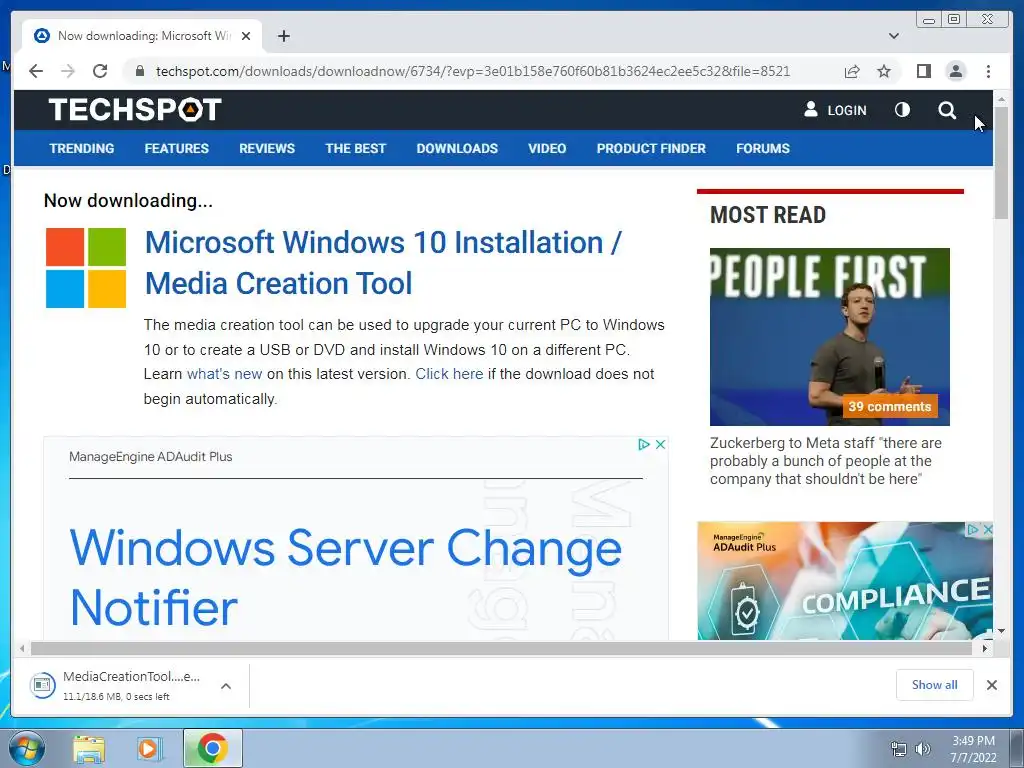This screenshot has height=768, width=1024.
Task: Open the PRODUCT FINDER menu
Action: [651, 148]
